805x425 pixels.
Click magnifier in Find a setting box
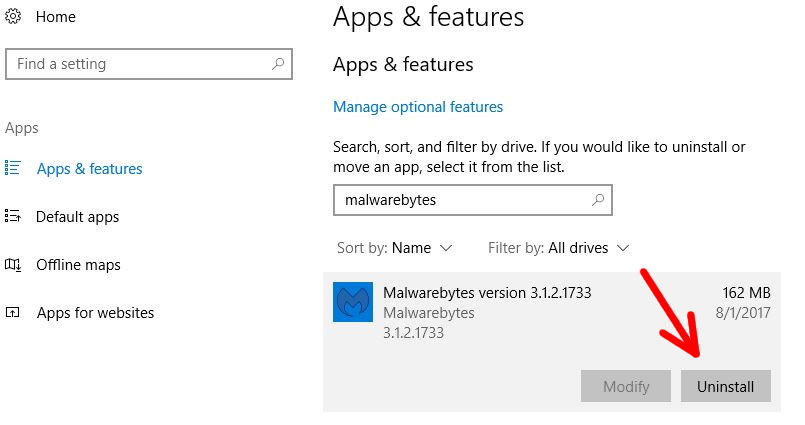tap(278, 64)
